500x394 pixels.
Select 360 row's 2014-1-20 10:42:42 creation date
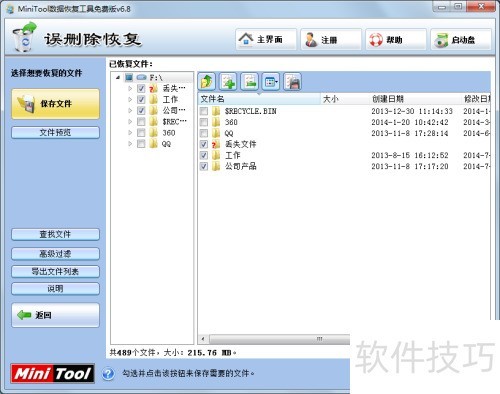[x=410, y=122]
